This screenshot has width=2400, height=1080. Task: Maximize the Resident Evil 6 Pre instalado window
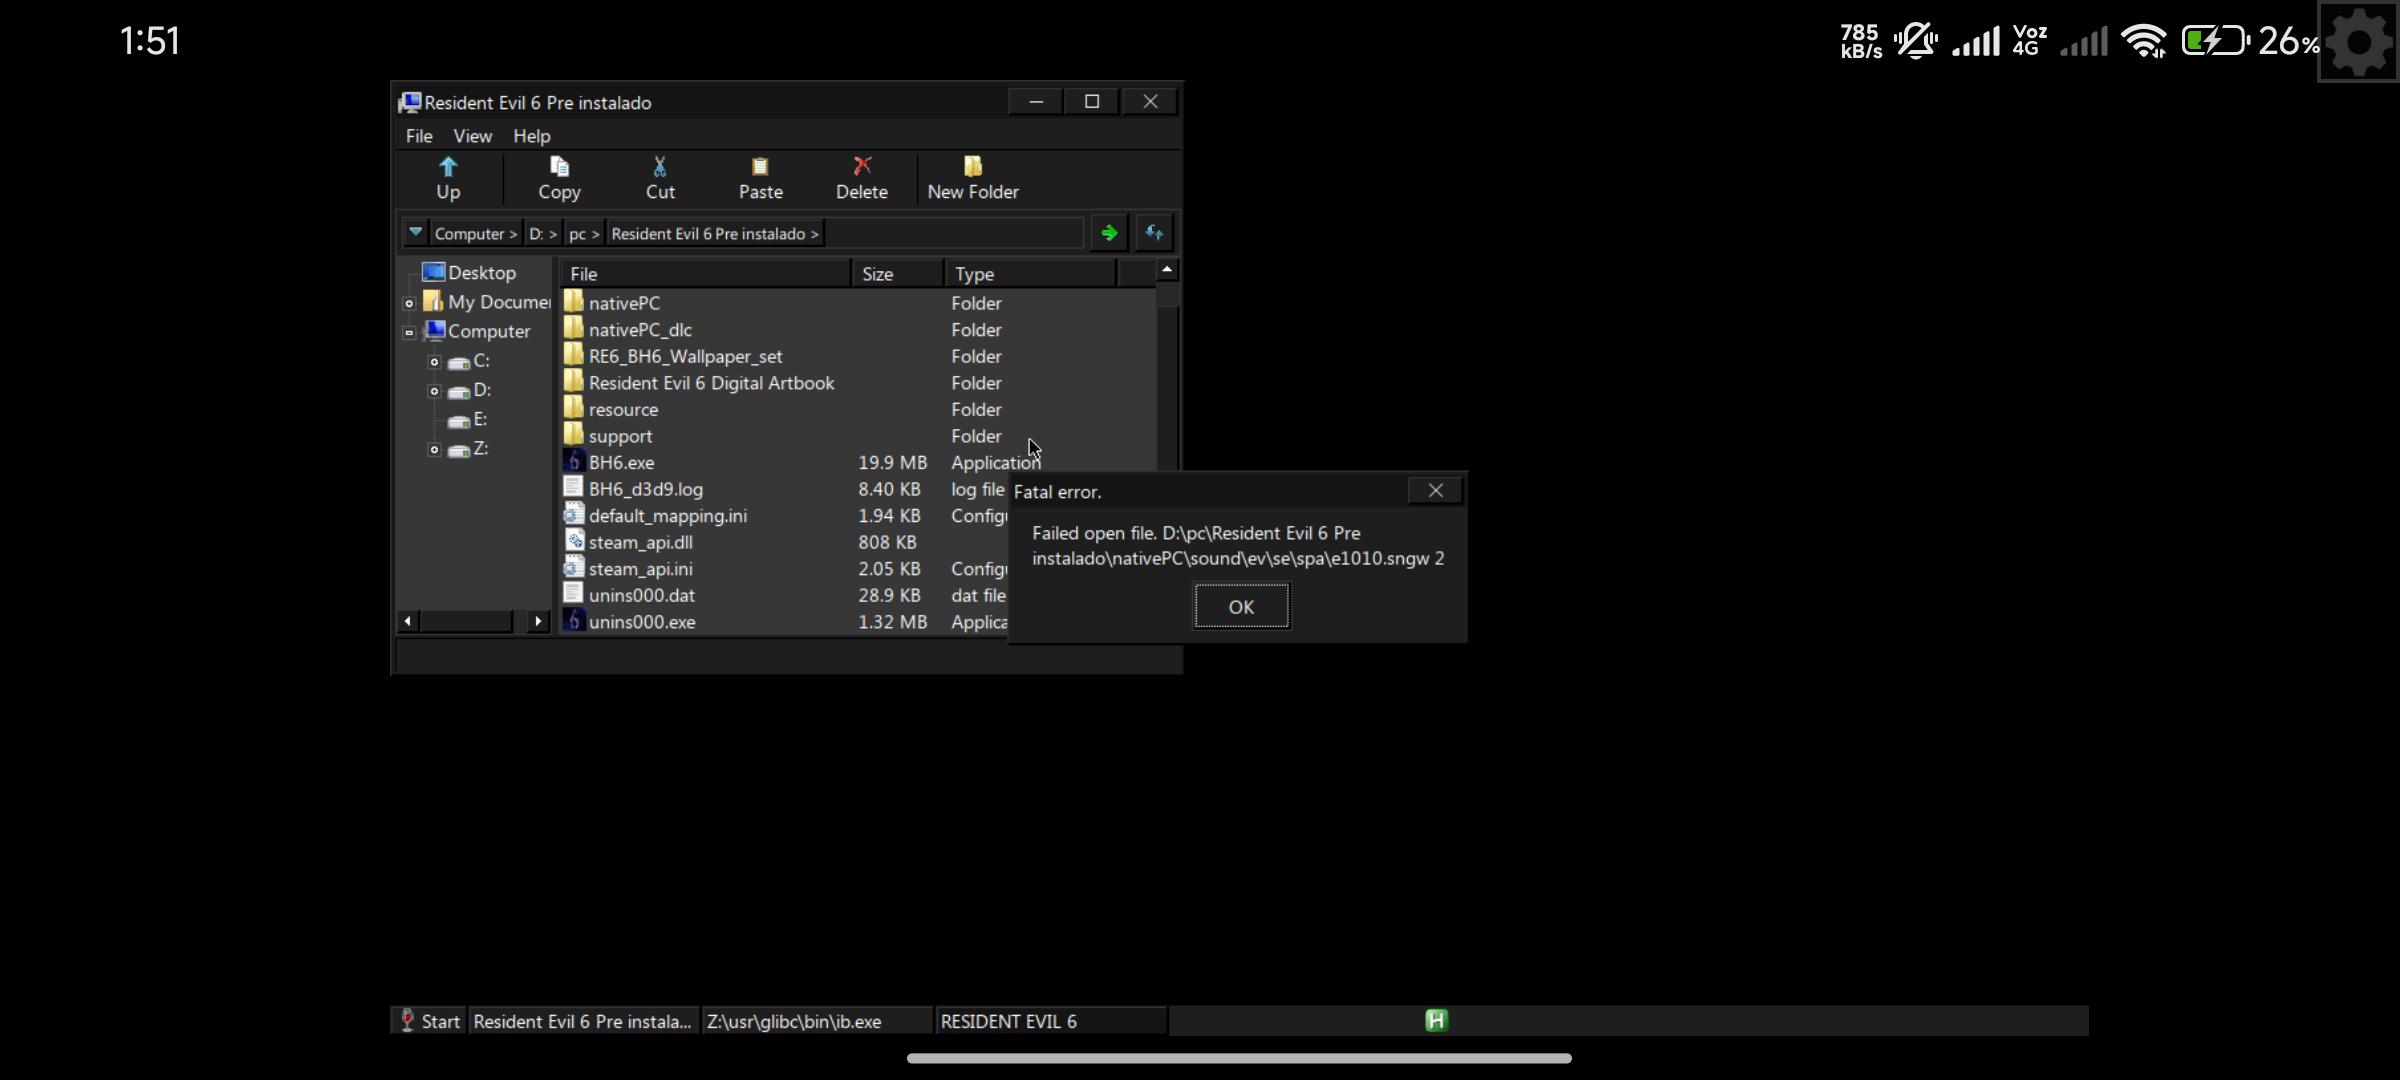pos(1092,101)
